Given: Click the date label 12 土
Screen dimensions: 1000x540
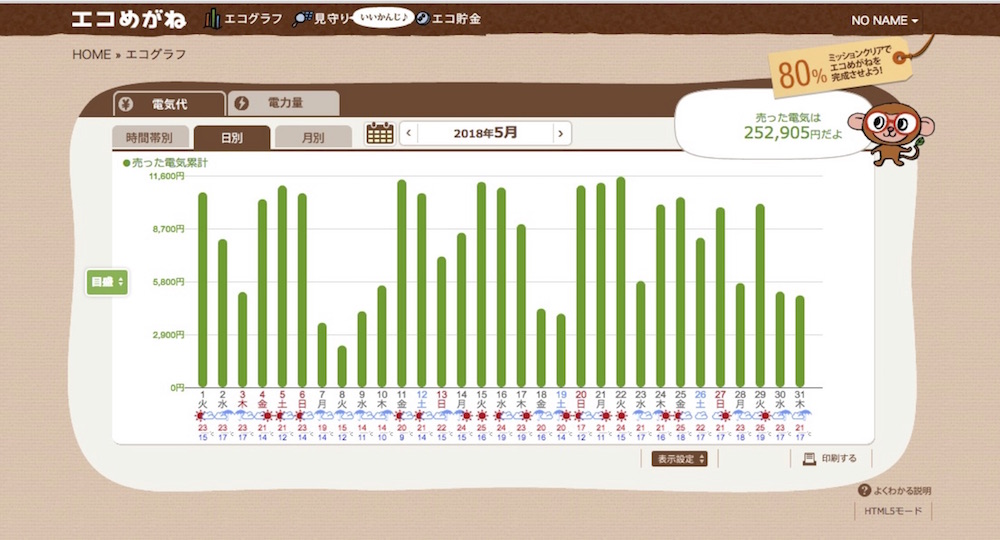Looking at the screenshot, I should coord(422,400).
